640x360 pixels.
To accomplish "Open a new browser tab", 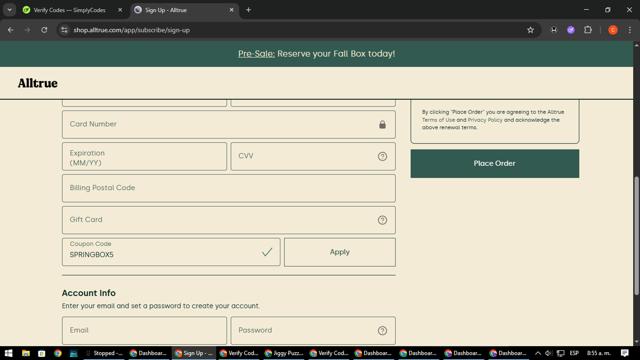I will pos(248,10).
